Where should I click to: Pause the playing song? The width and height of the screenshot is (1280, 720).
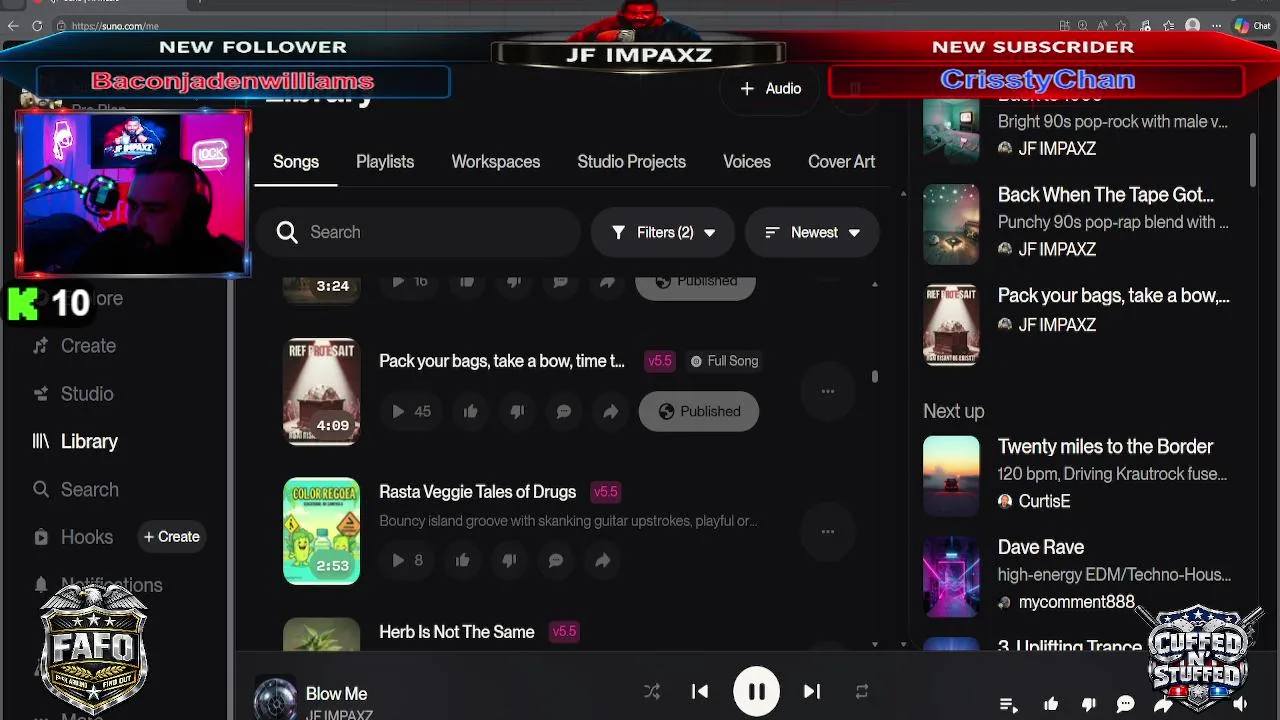756,691
